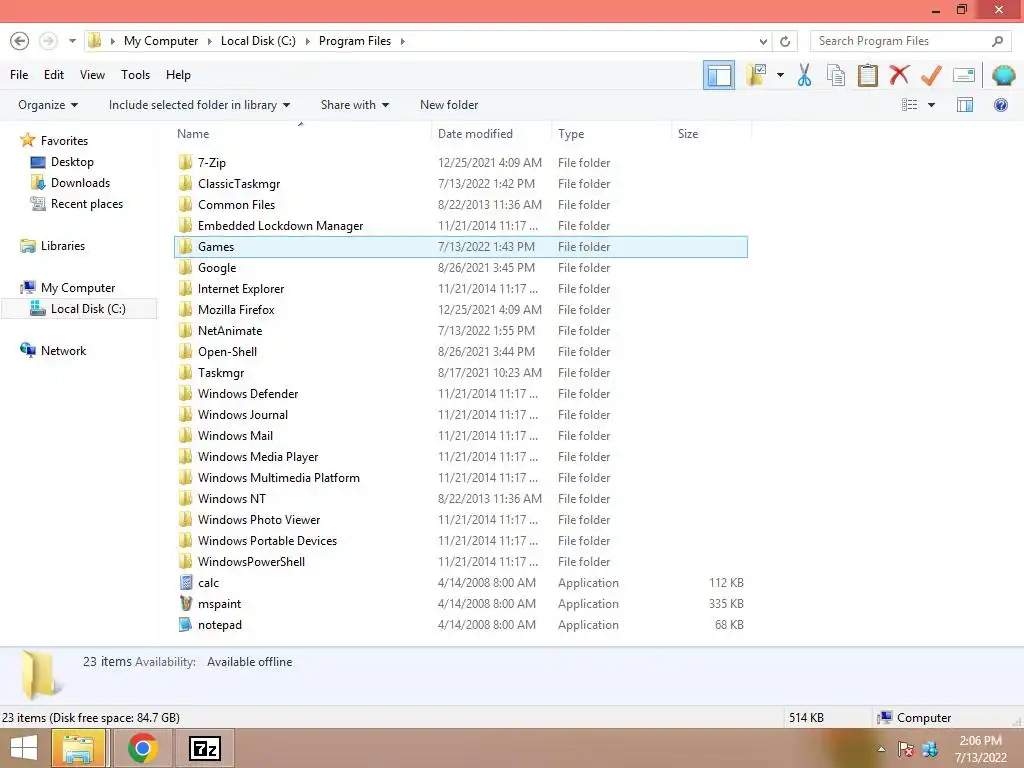This screenshot has width=1024, height=768.
Task: Select the calc application icon
Action: click(186, 583)
